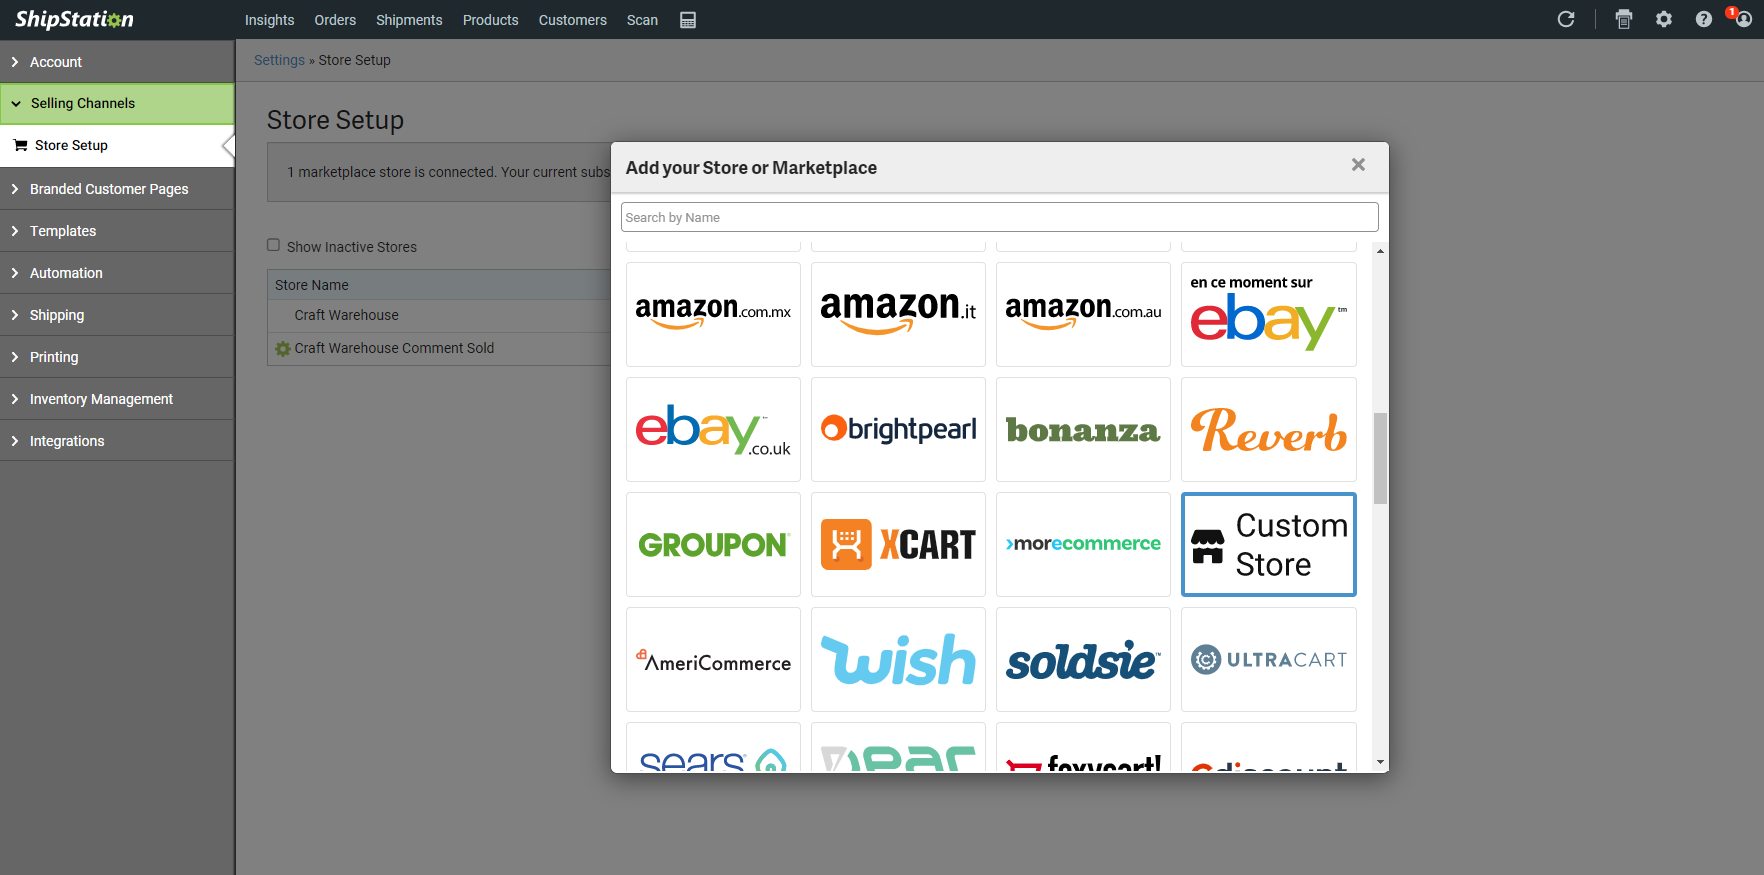Open the Orders menu

coord(335,20)
